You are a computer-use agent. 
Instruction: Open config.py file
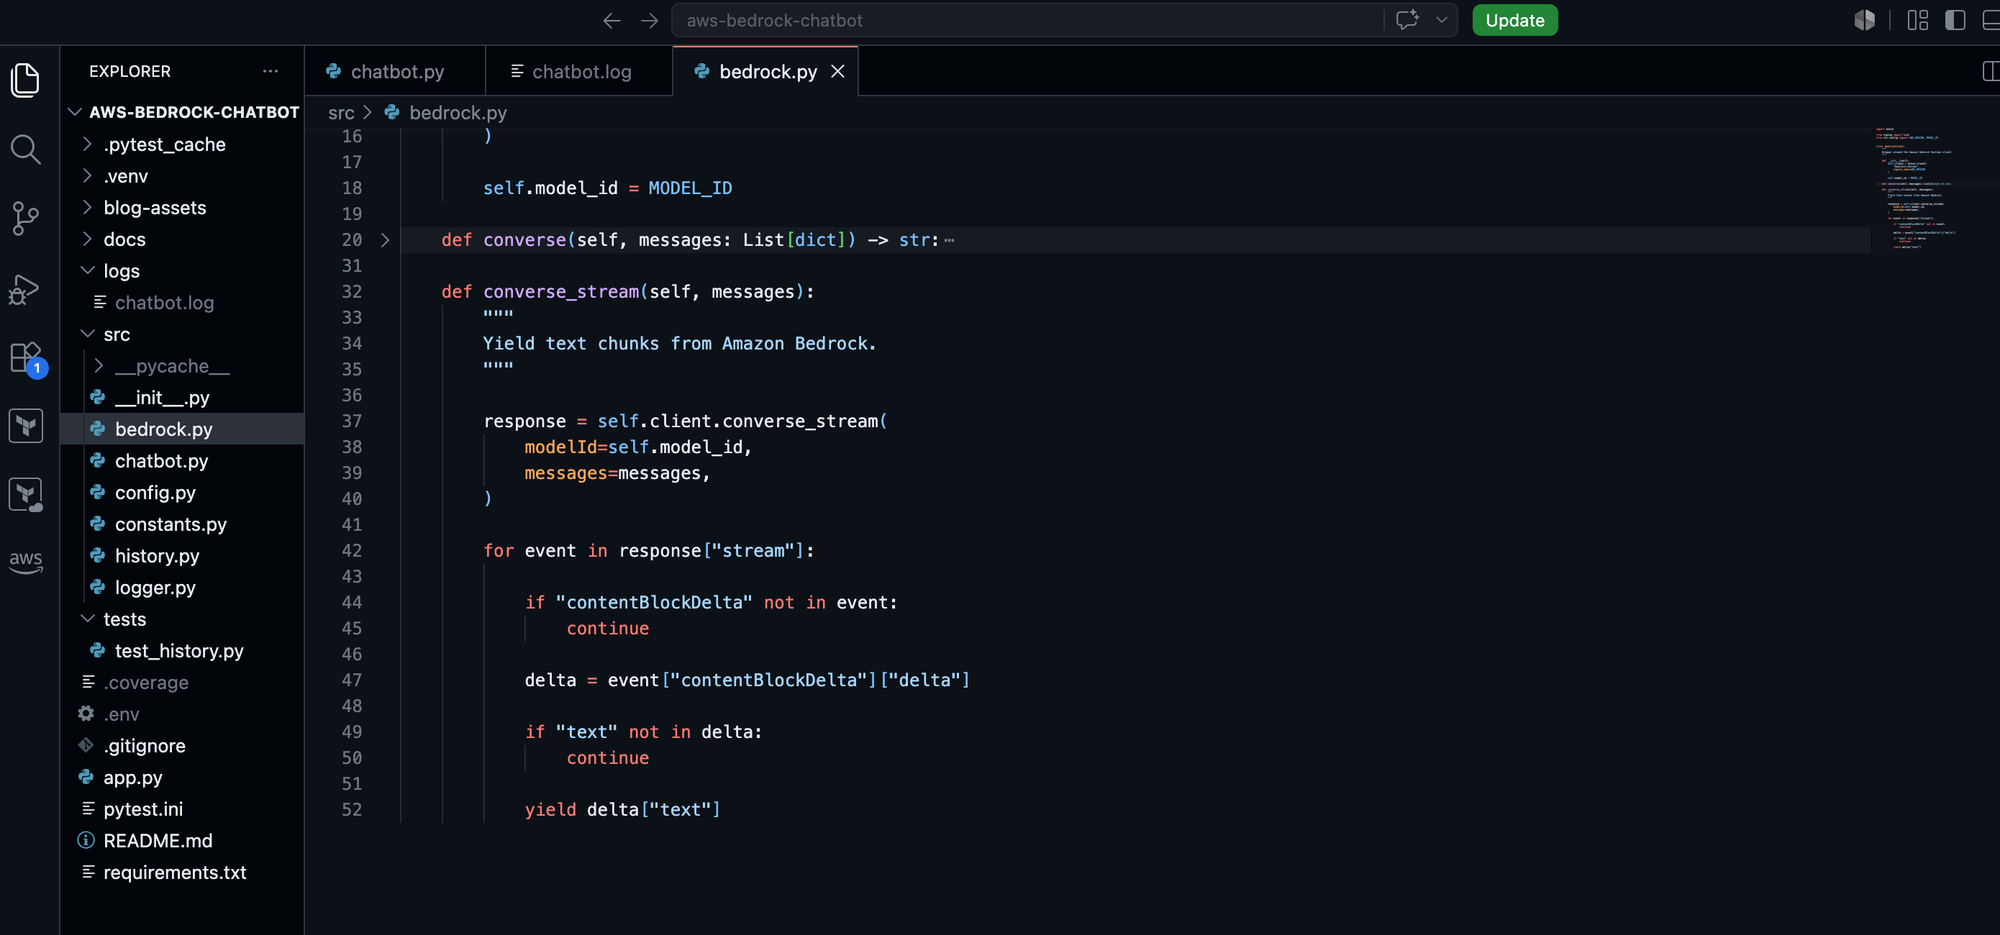pos(182,493)
